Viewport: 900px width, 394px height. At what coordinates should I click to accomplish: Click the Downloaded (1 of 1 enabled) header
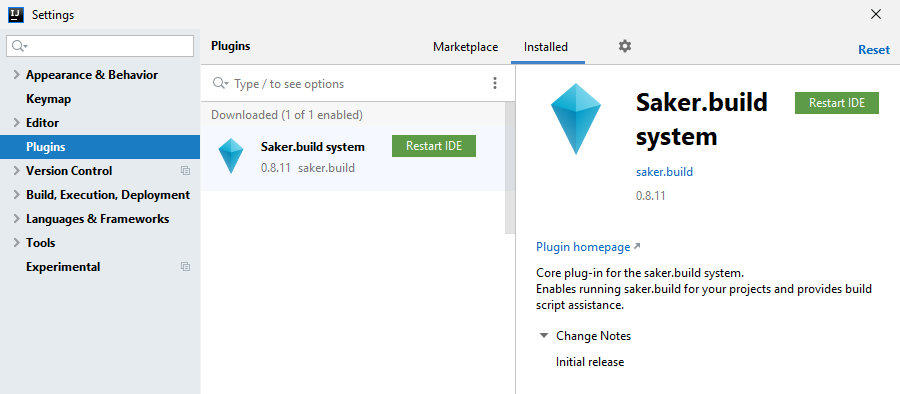(x=287, y=115)
